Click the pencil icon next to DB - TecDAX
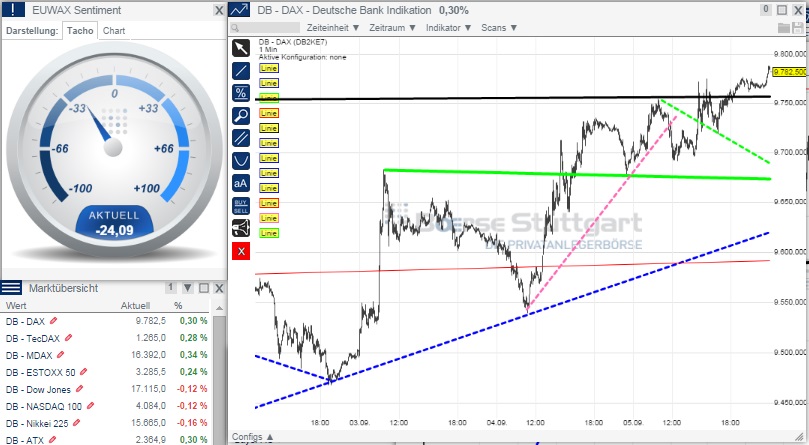This screenshot has height=445, width=809. [x=68, y=338]
